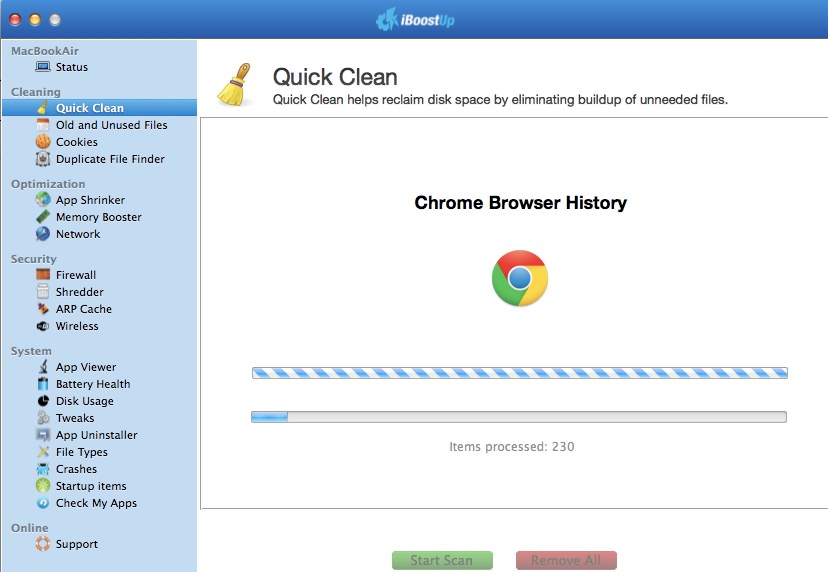Click the Crashes icon
This screenshot has height=572, width=828.
(x=43, y=469)
